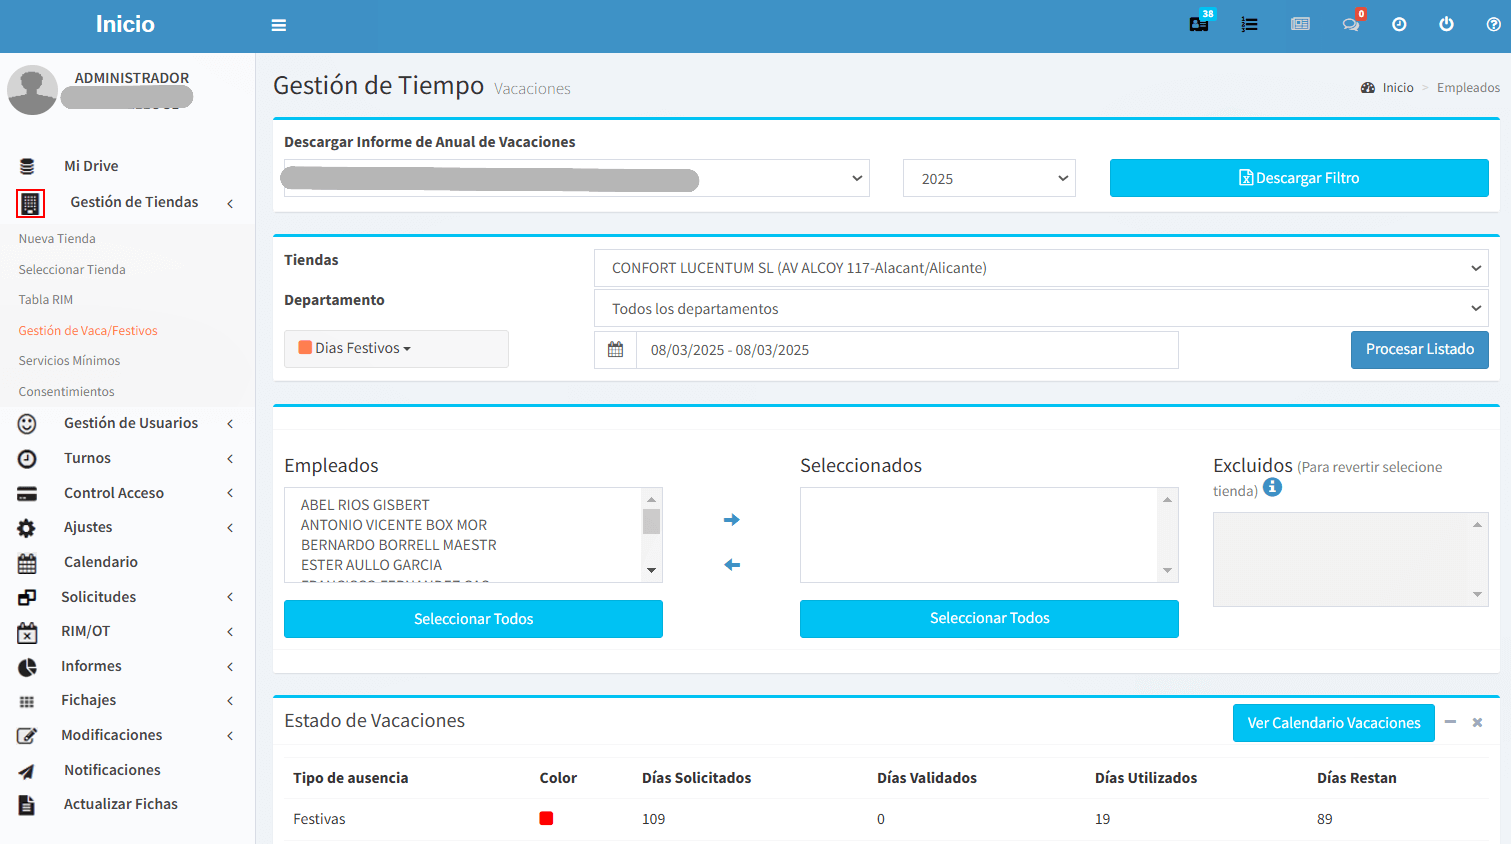Open the chat messages icon with badge
The image size is (1511, 844).
click(x=1350, y=24)
